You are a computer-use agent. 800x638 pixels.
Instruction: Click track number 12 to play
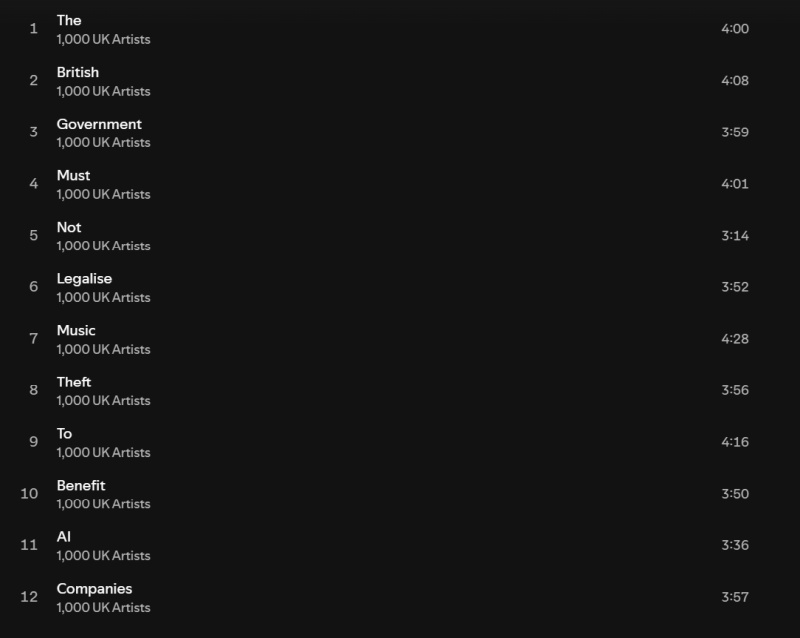29,597
